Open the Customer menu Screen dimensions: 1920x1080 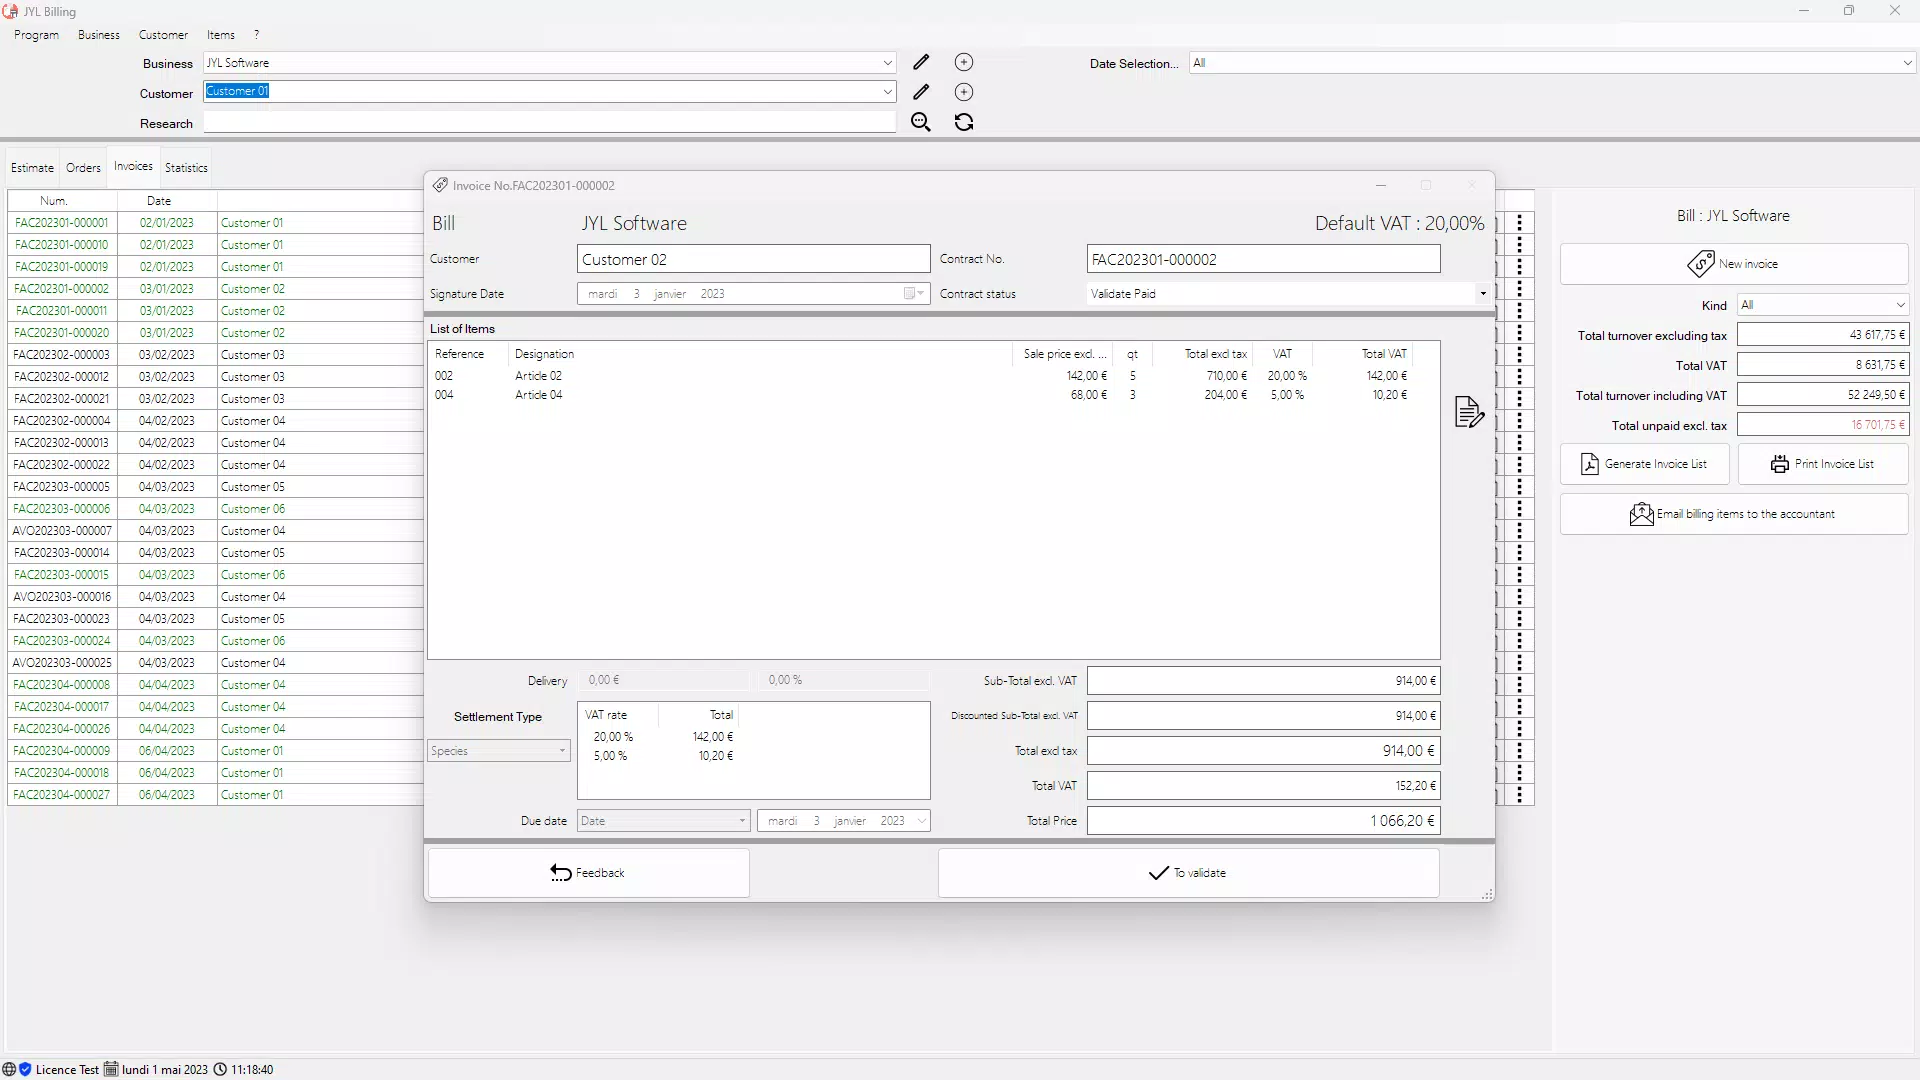(163, 35)
